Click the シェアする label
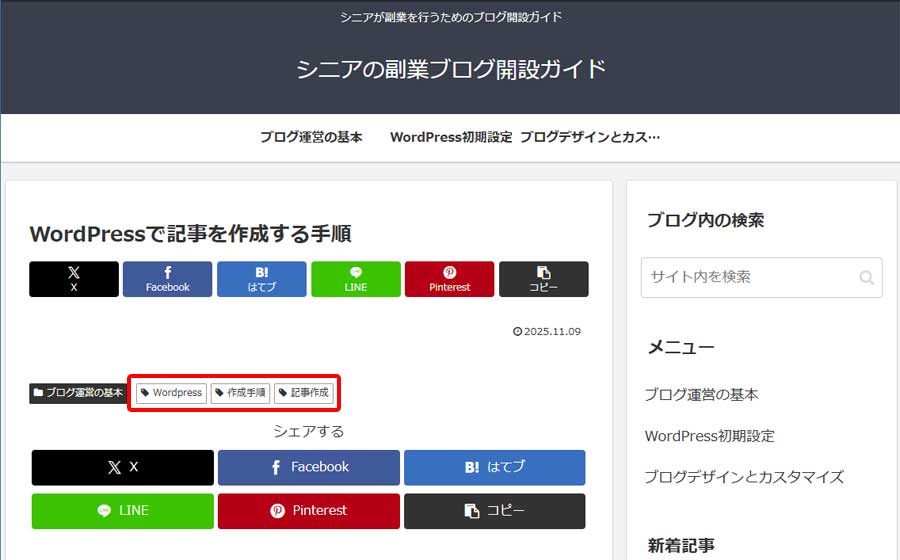This screenshot has width=900, height=560. click(x=309, y=431)
